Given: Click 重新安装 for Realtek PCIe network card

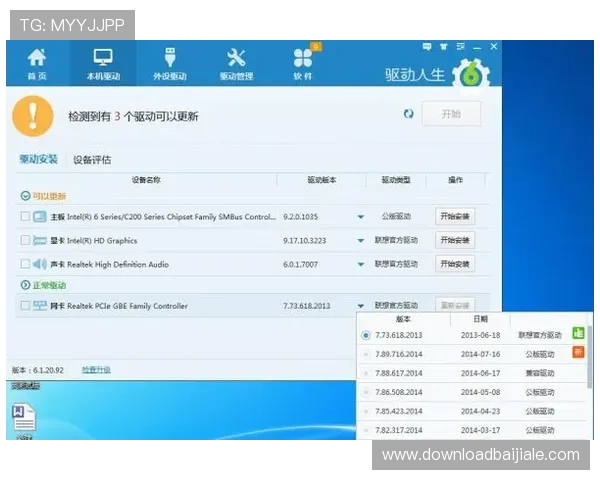Looking at the screenshot, I should point(455,305).
